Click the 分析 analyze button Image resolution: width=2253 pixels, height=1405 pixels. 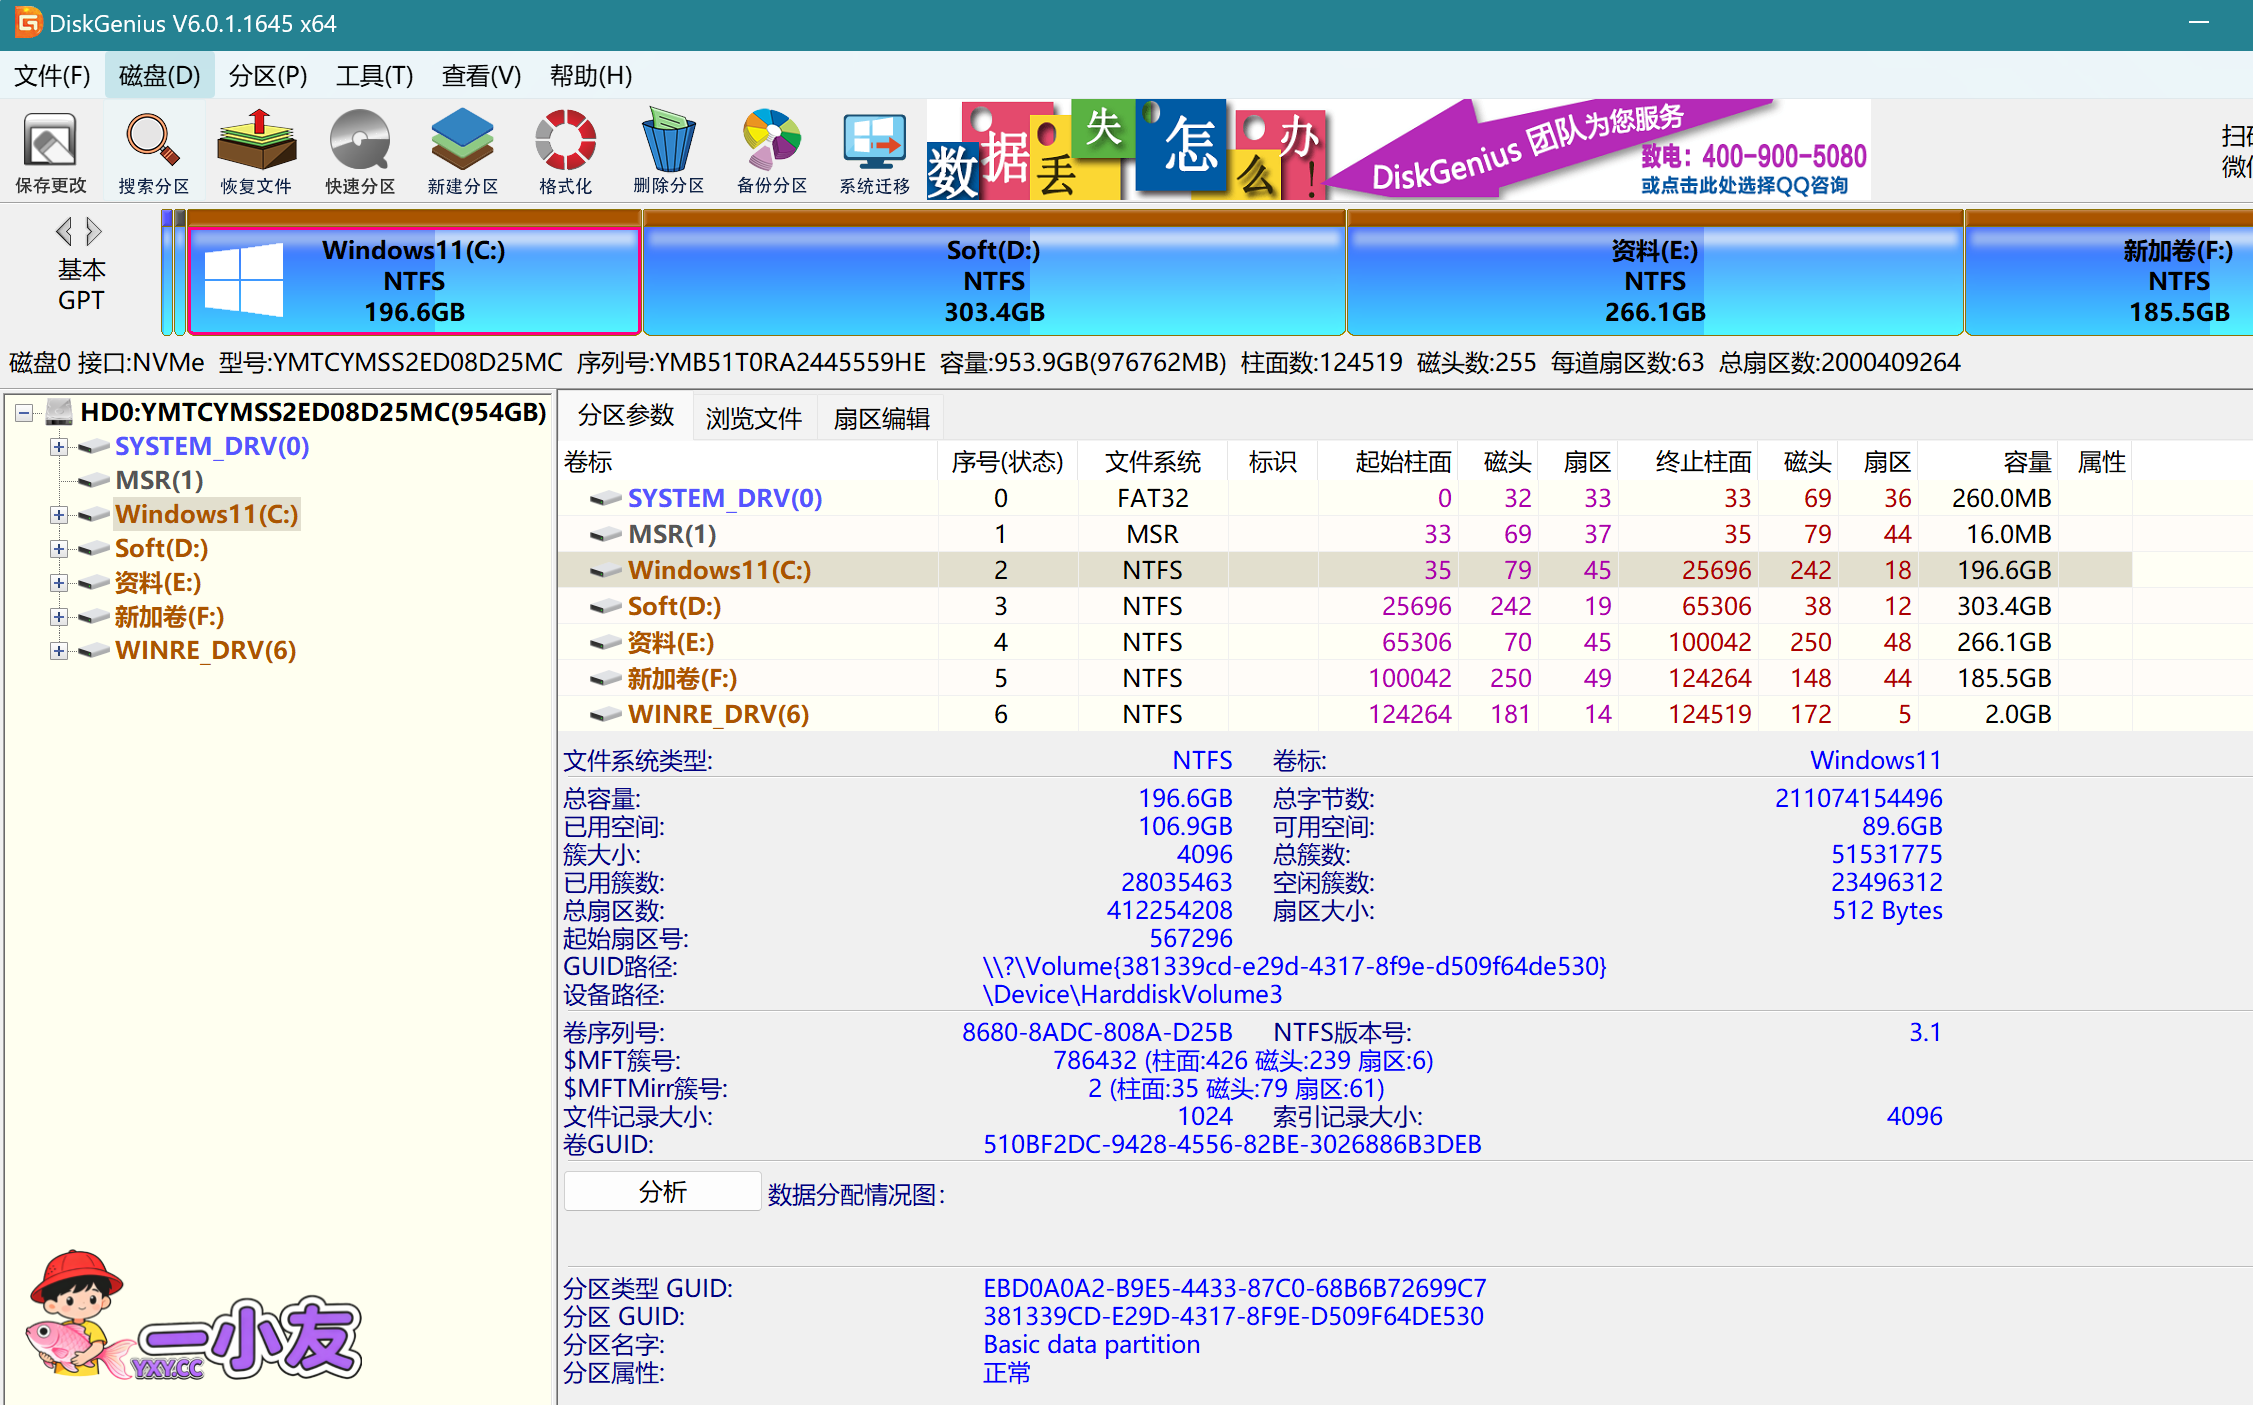click(x=661, y=1191)
